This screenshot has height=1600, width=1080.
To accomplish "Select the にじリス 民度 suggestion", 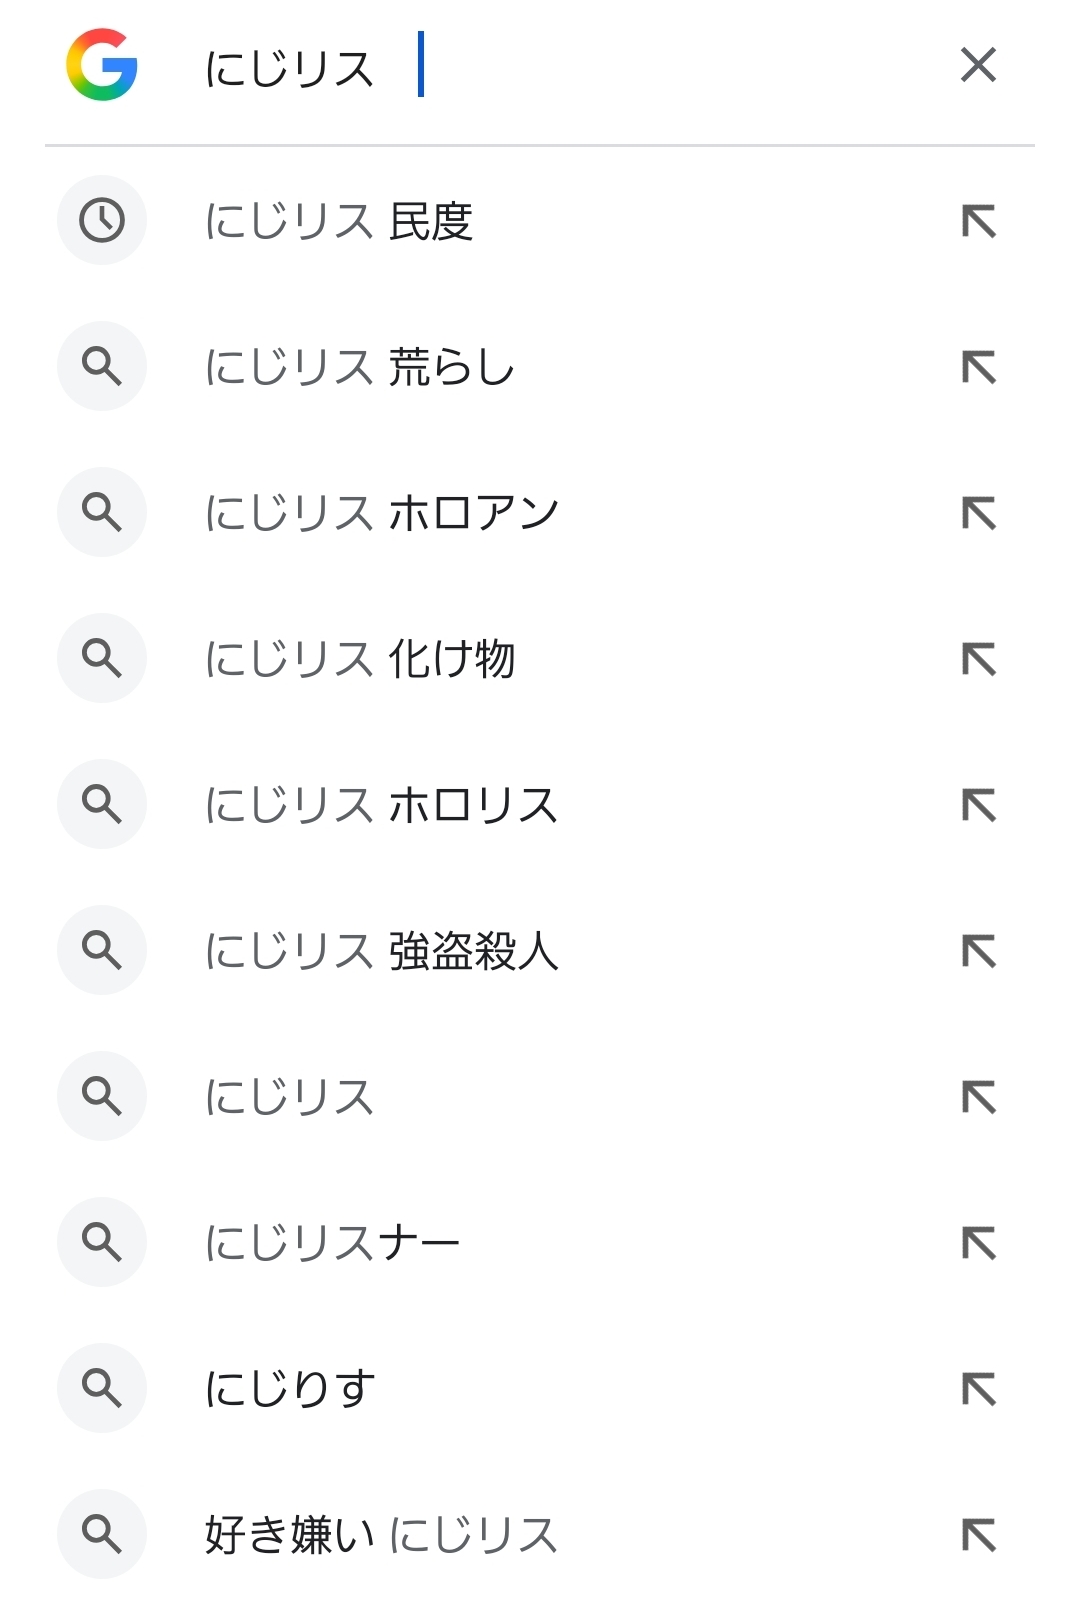I will (x=339, y=221).
